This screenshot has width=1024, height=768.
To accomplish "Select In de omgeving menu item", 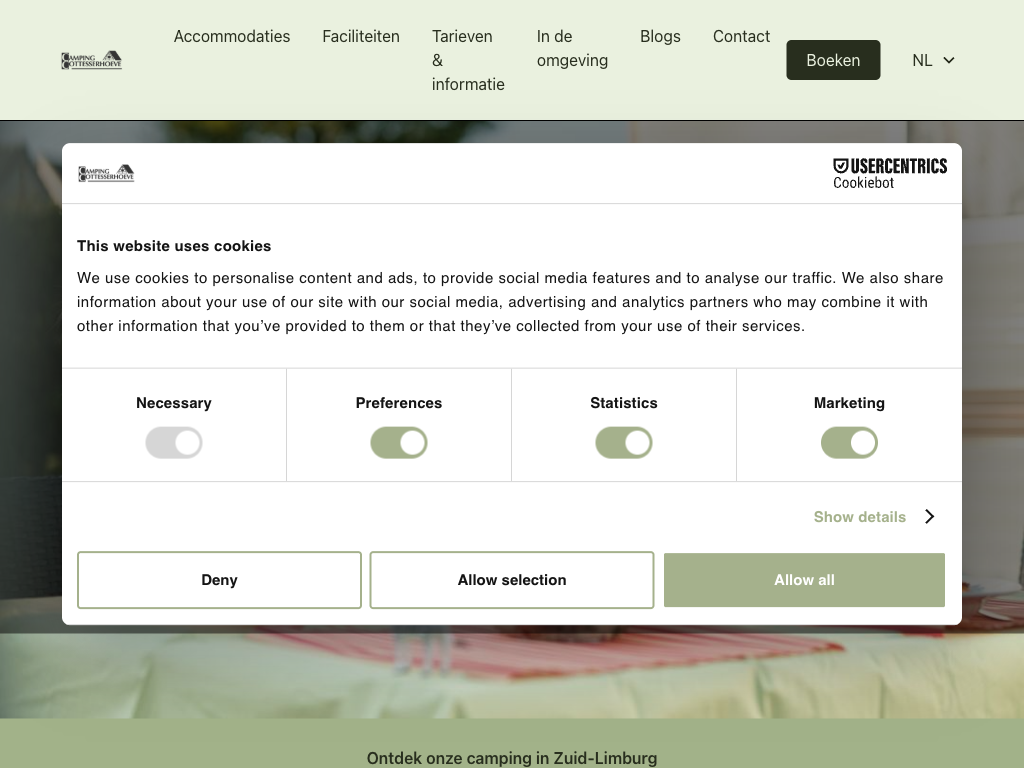I will (x=572, y=48).
